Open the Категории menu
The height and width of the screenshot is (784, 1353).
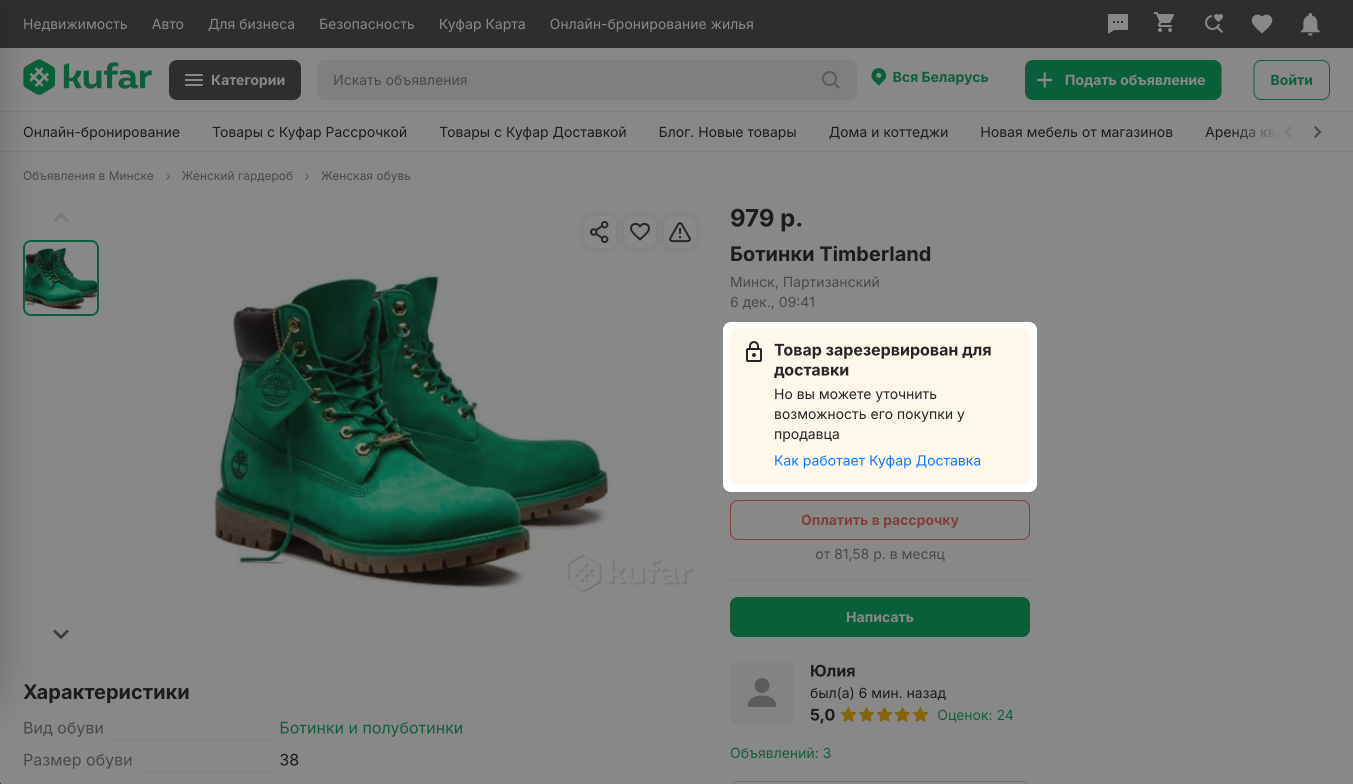(x=235, y=80)
